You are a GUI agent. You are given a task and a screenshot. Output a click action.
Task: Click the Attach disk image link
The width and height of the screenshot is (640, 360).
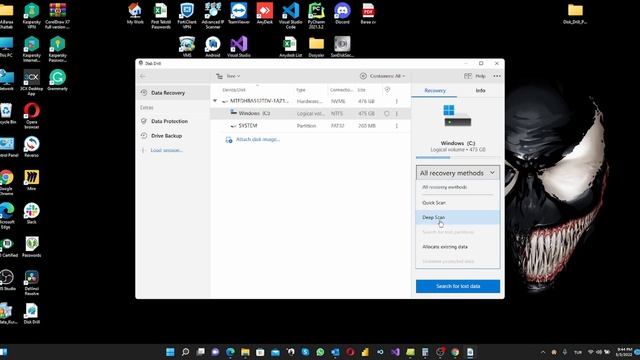pyautogui.click(x=258, y=139)
